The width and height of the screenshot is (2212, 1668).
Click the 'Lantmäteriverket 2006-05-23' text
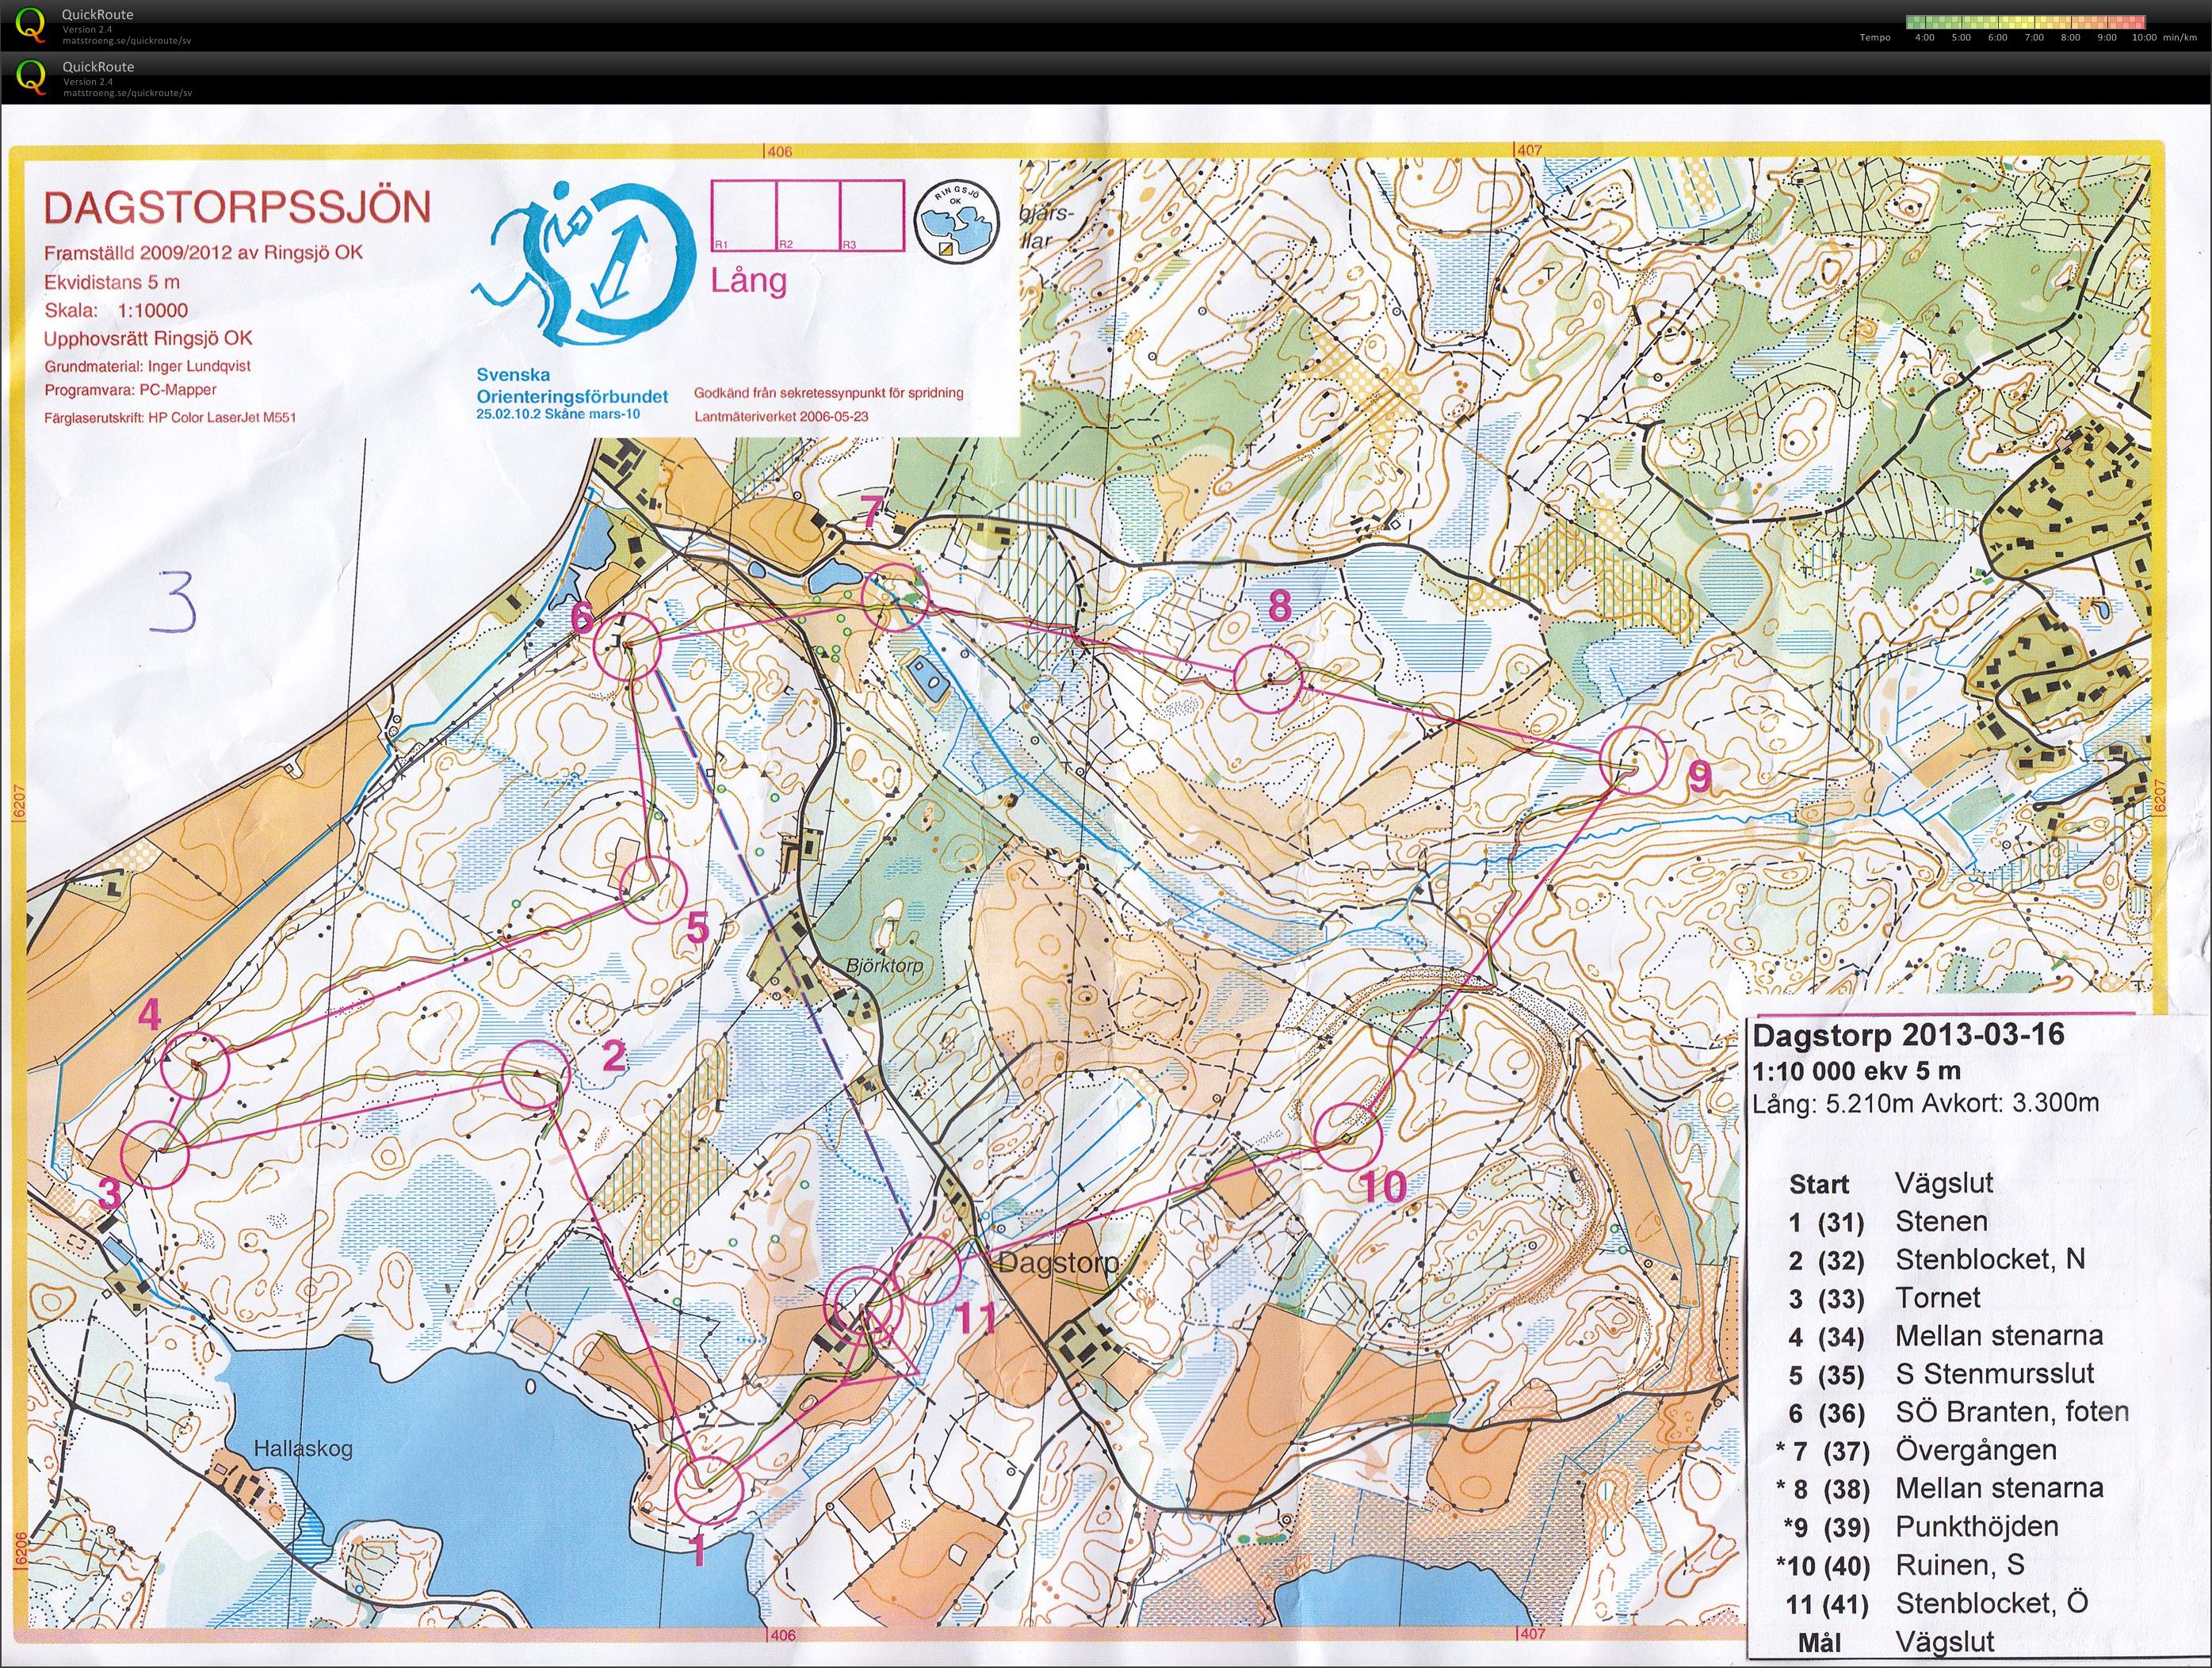[x=782, y=416]
